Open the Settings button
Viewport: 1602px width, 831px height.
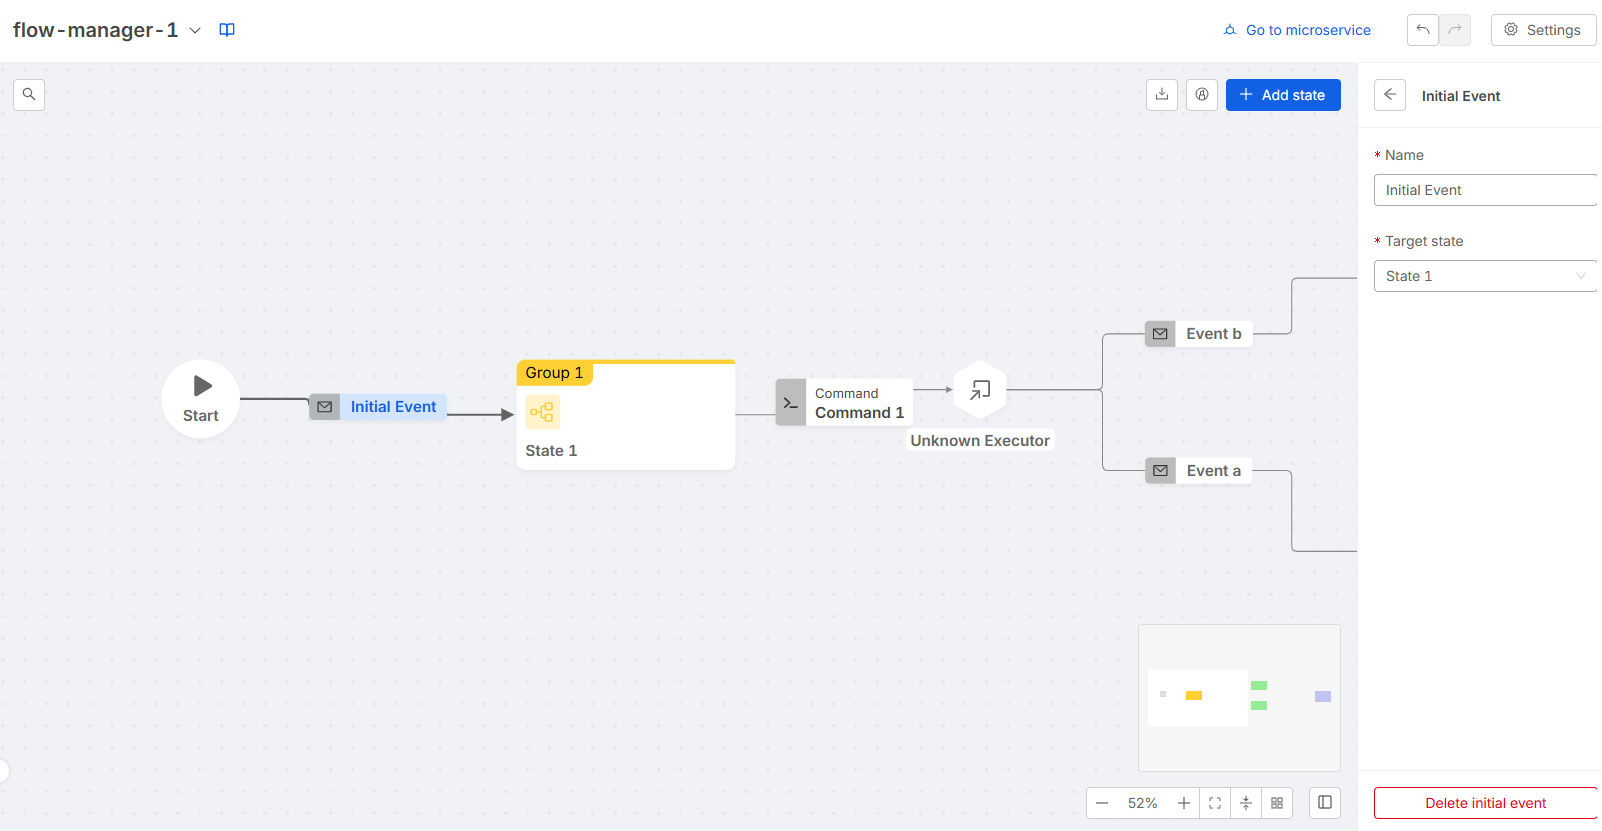(1543, 30)
